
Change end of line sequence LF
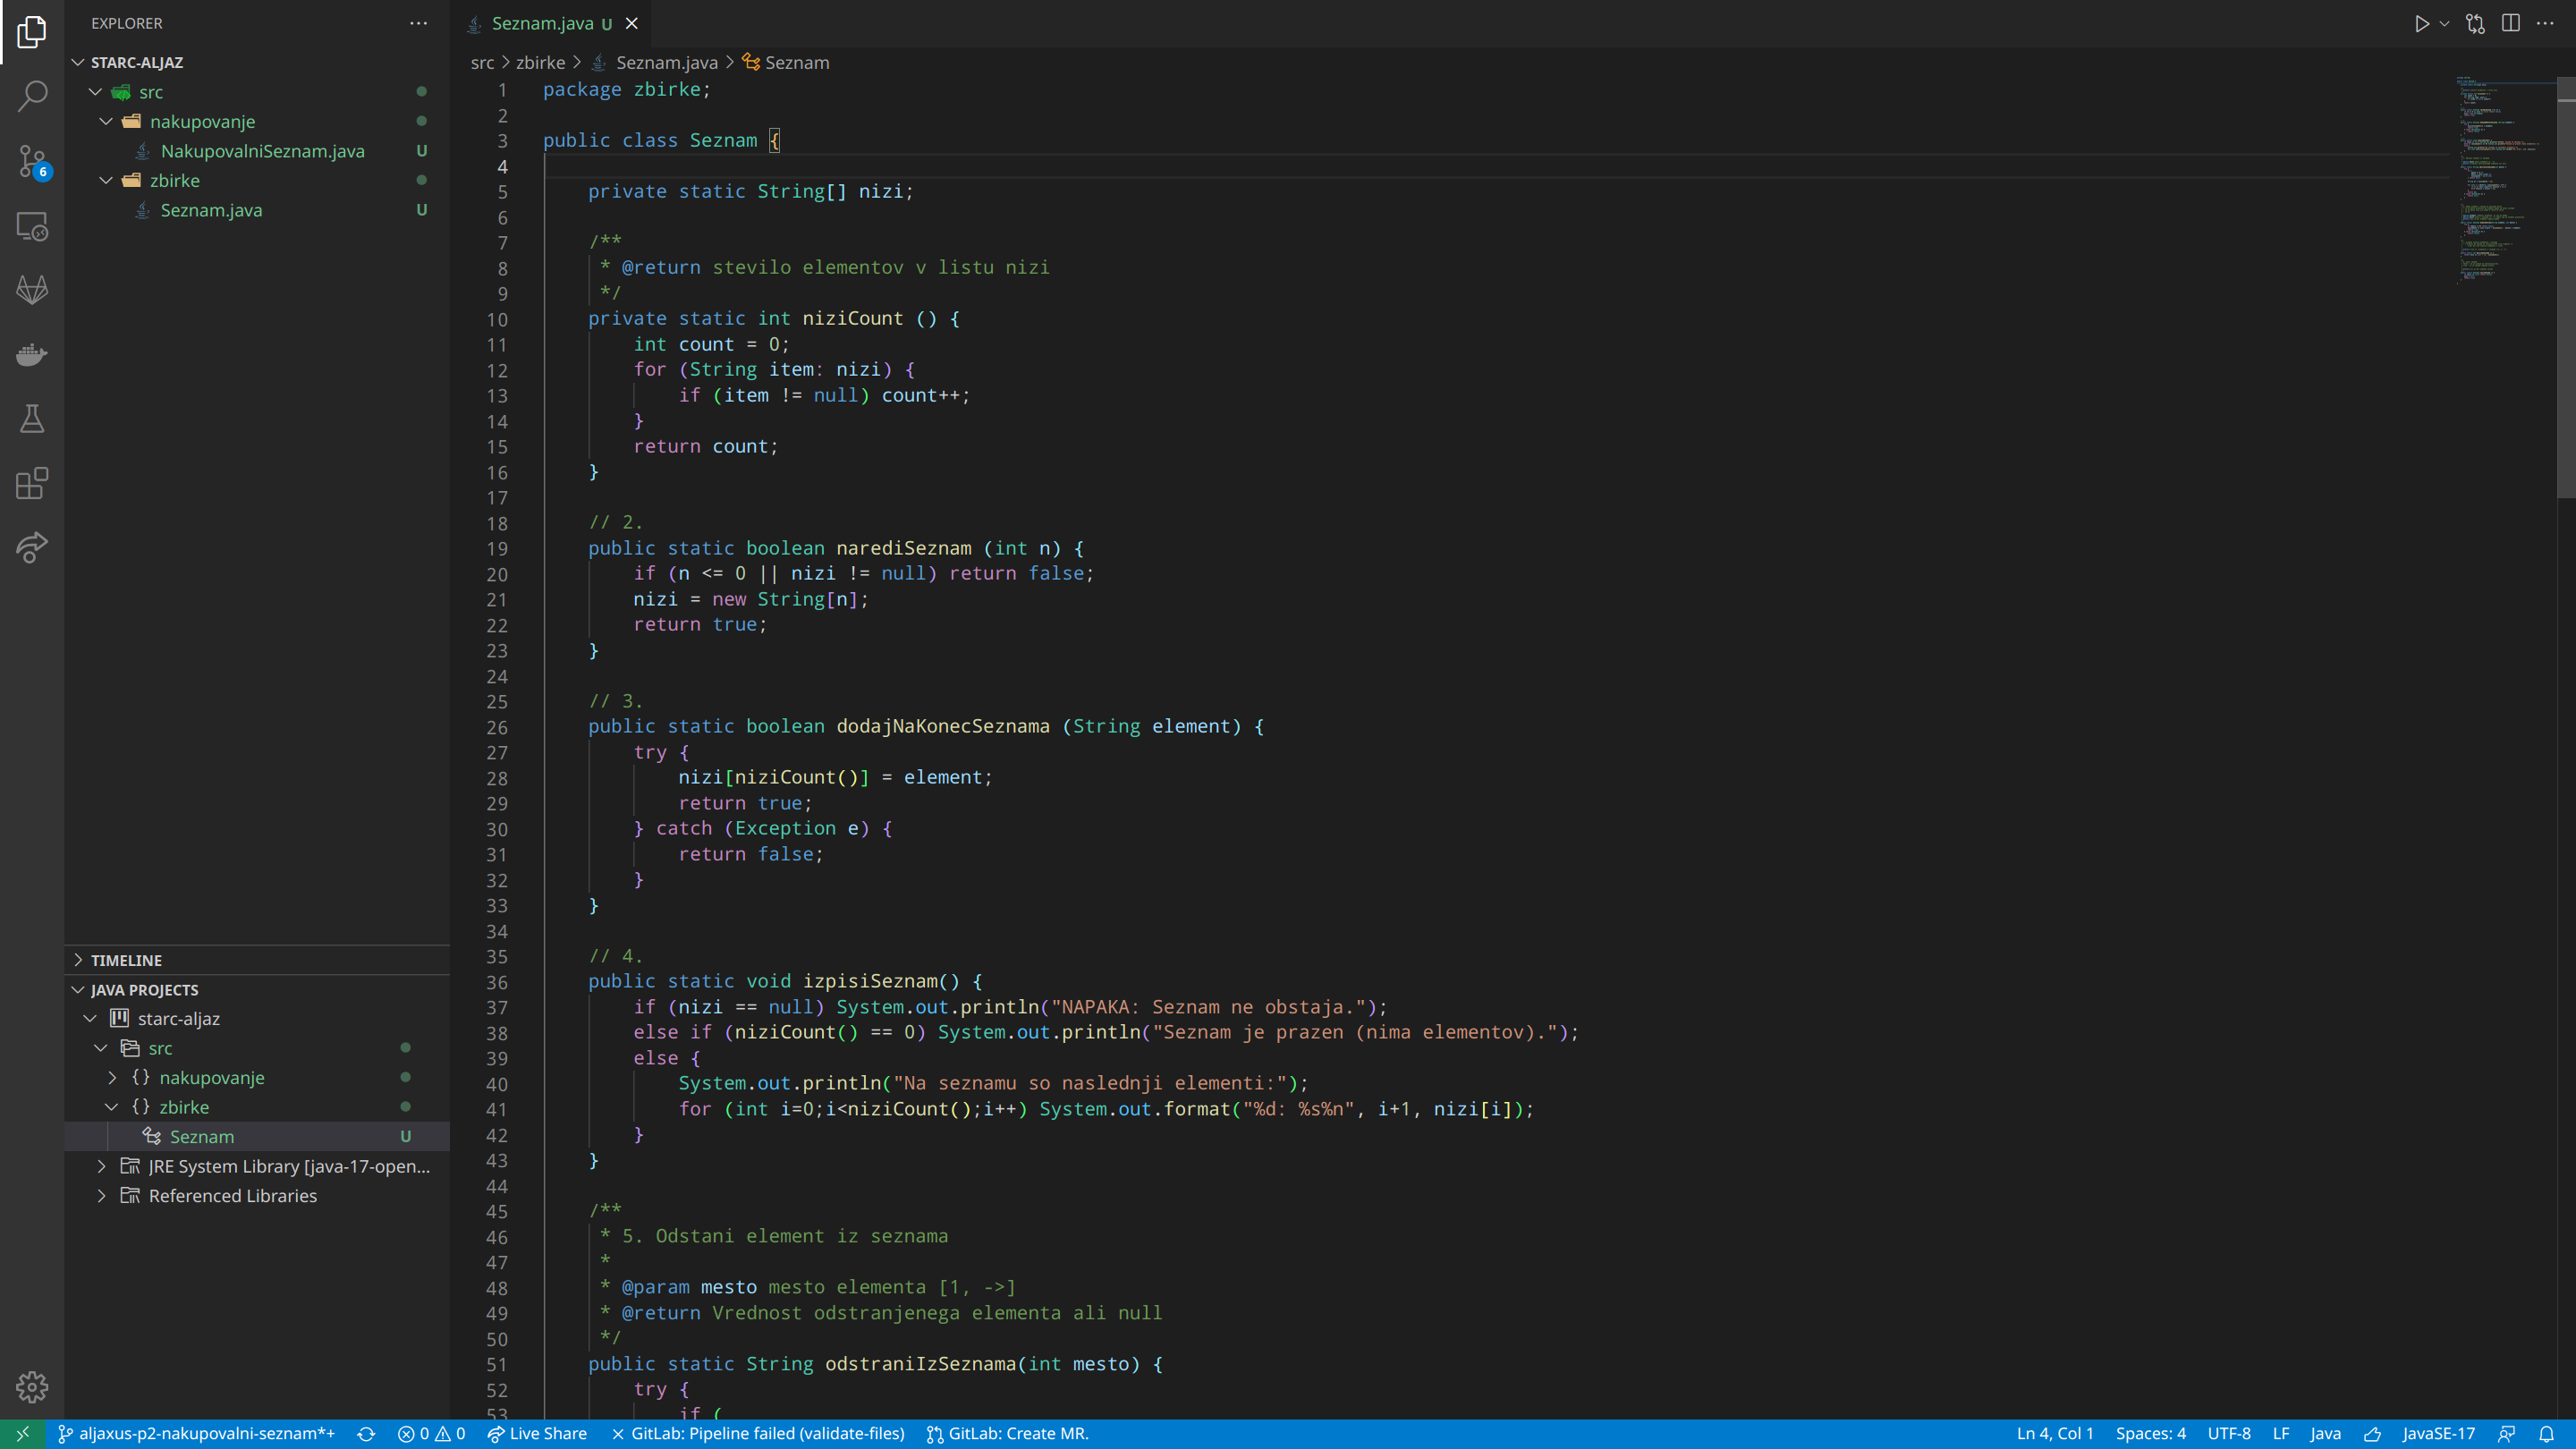point(2281,1434)
